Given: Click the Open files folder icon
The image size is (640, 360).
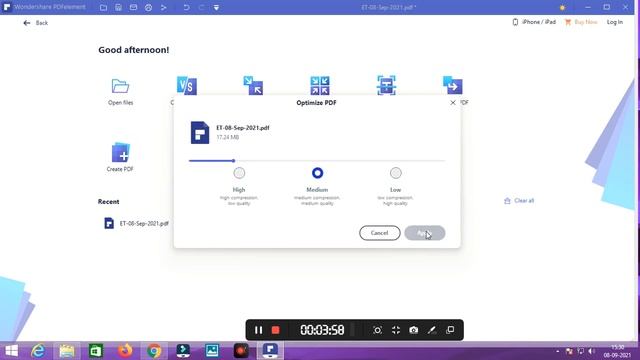Looking at the screenshot, I should pyautogui.click(x=120, y=86).
